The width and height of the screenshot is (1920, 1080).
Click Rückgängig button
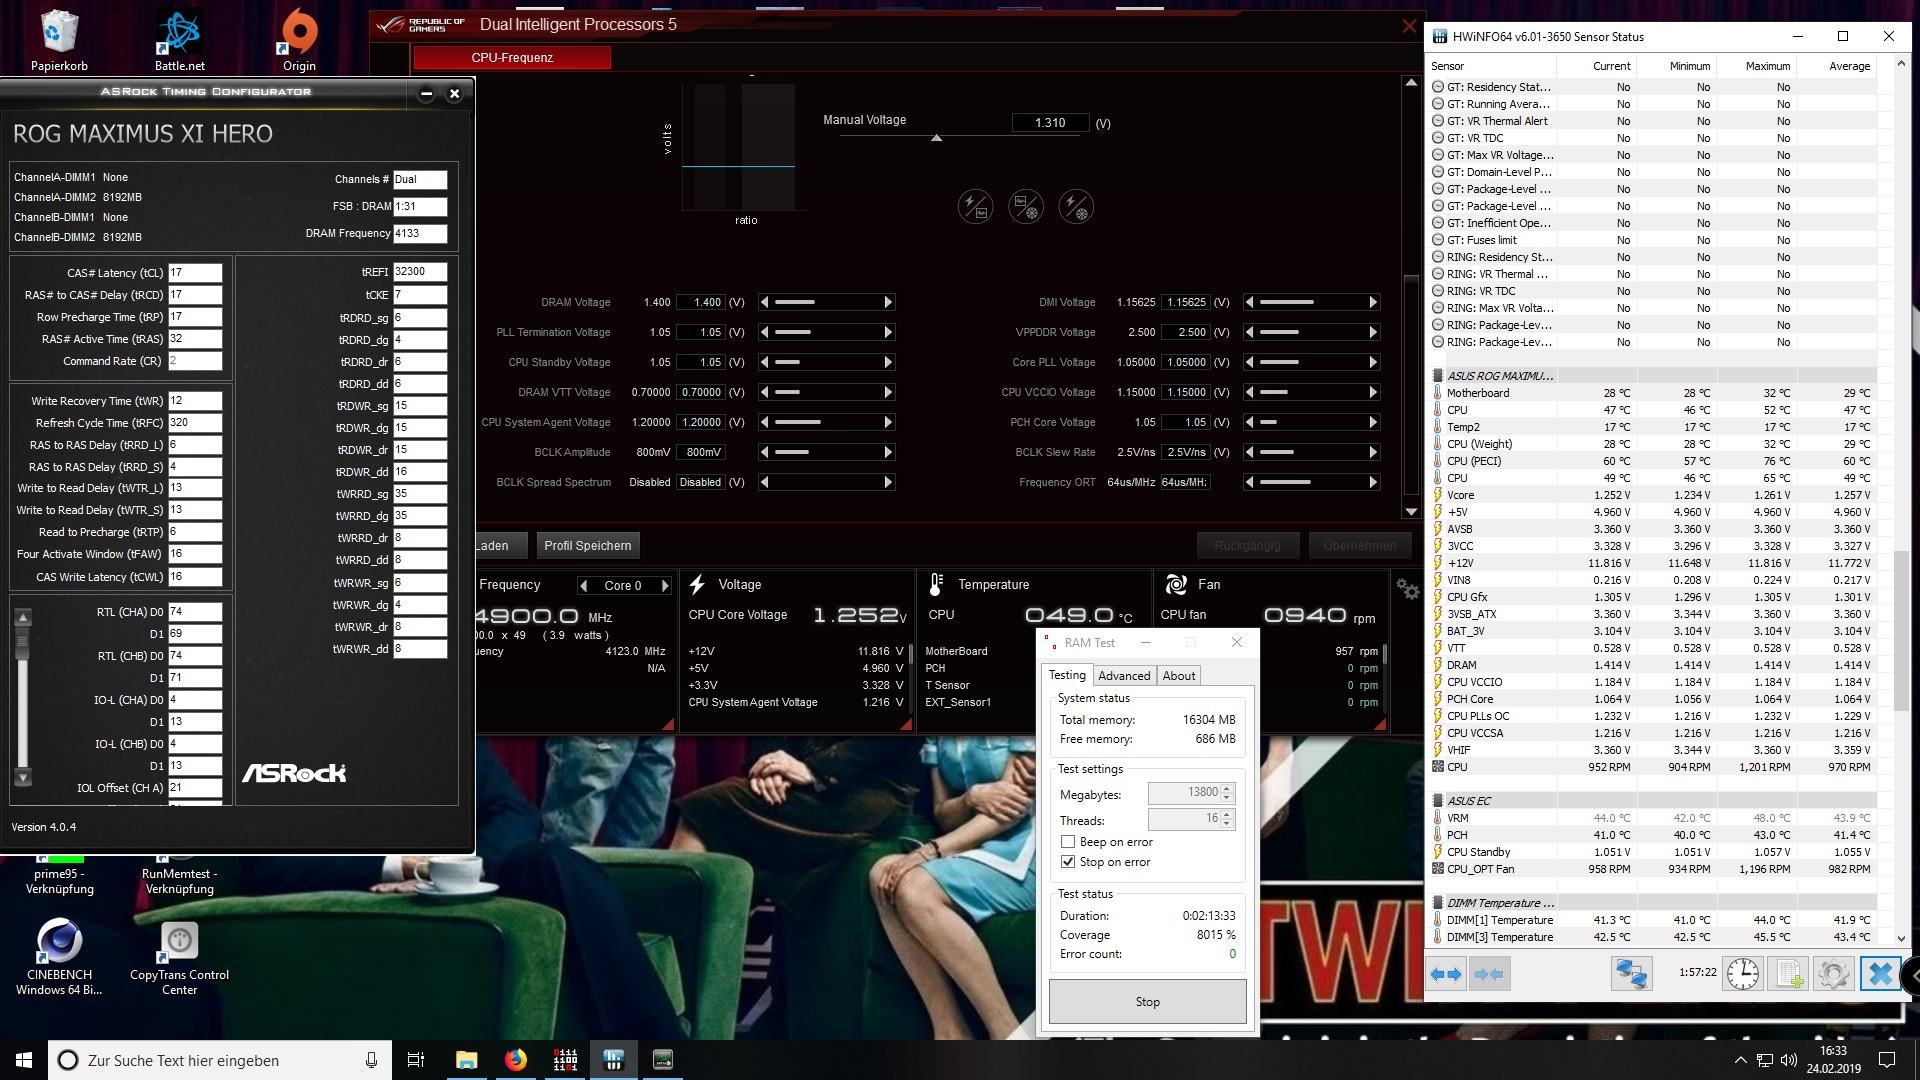[x=1247, y=546]
